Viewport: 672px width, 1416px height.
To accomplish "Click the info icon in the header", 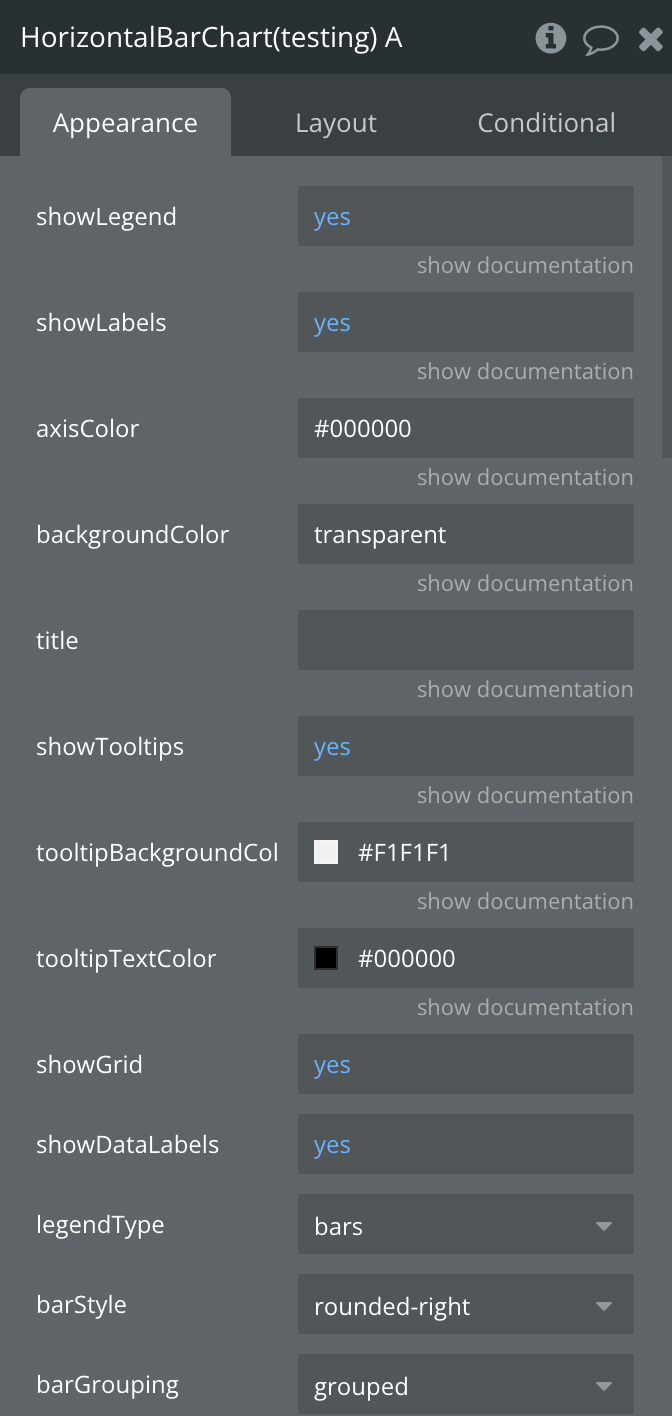I will click(550, 39).
